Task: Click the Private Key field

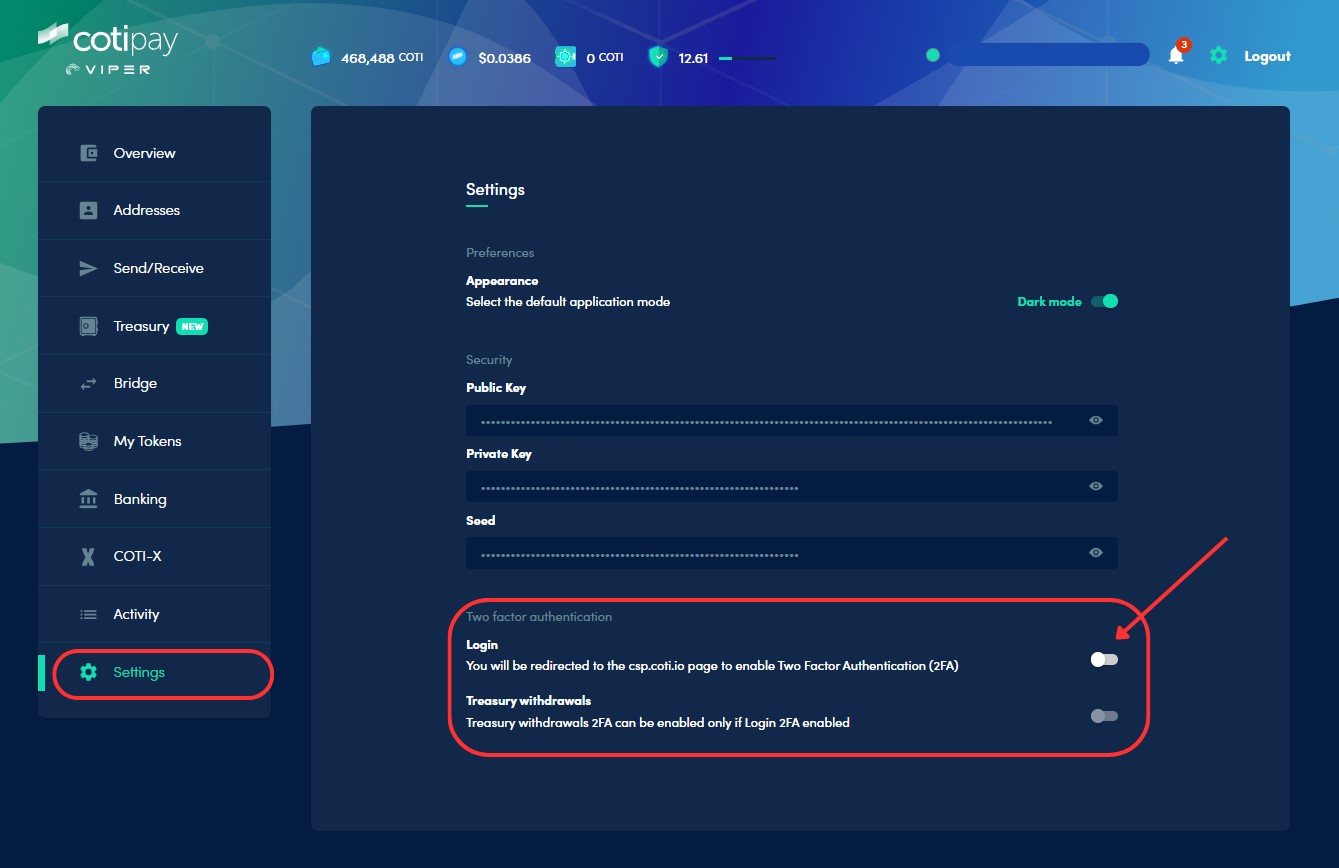Action: point(792,486)
